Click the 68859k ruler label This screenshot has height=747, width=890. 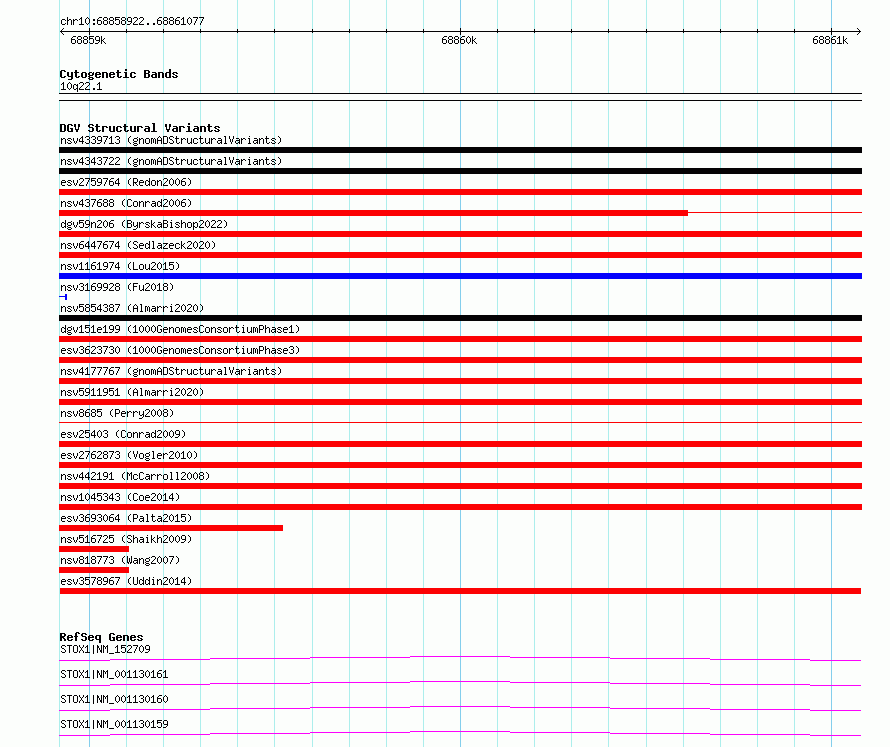coord(88,40)
